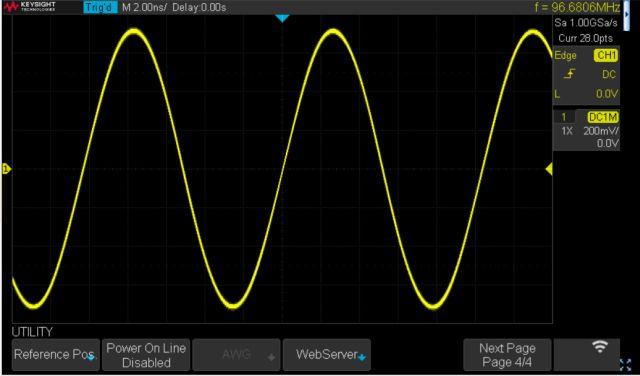Select the Delay 0.00s readout
Viewport: 640px width, 376px height.
click(x=199, y=7)
